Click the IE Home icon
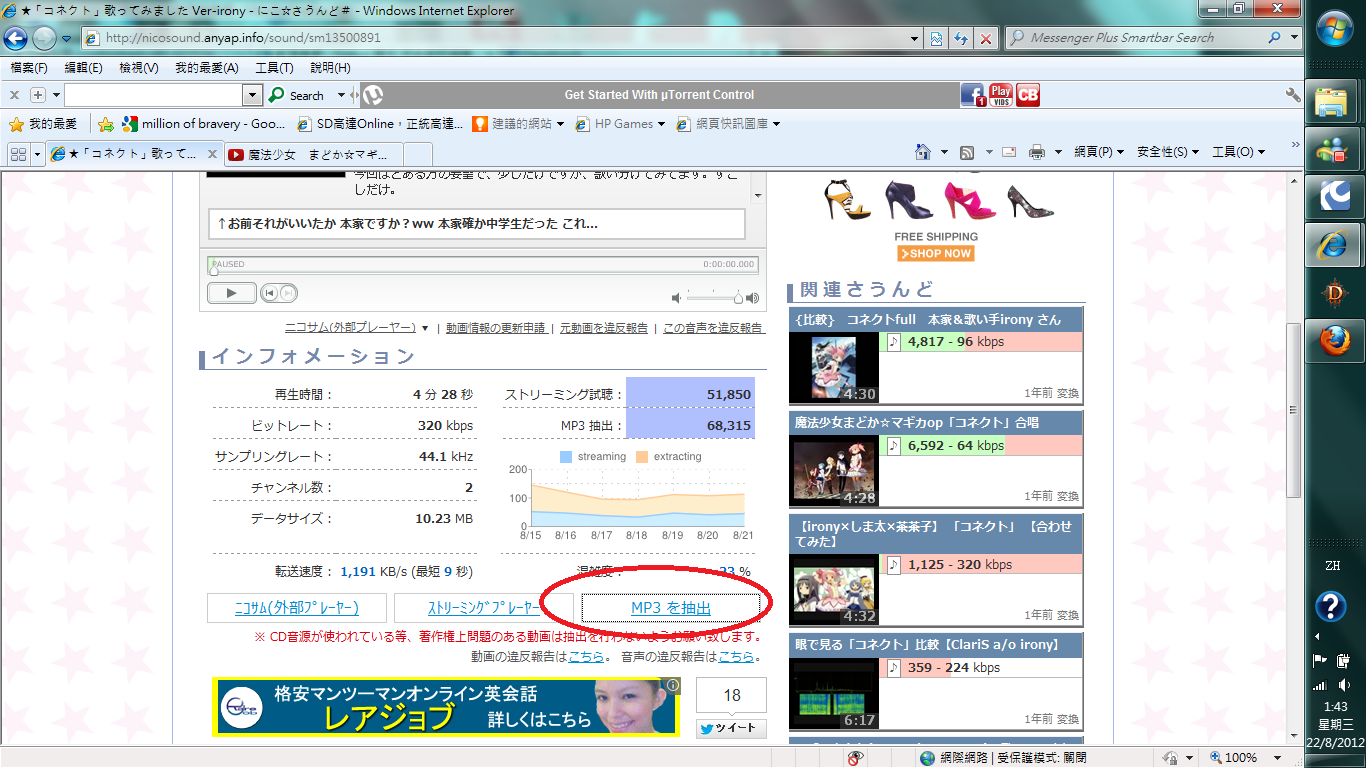The width and height of the screenshot is (1366, 768). 923,152
